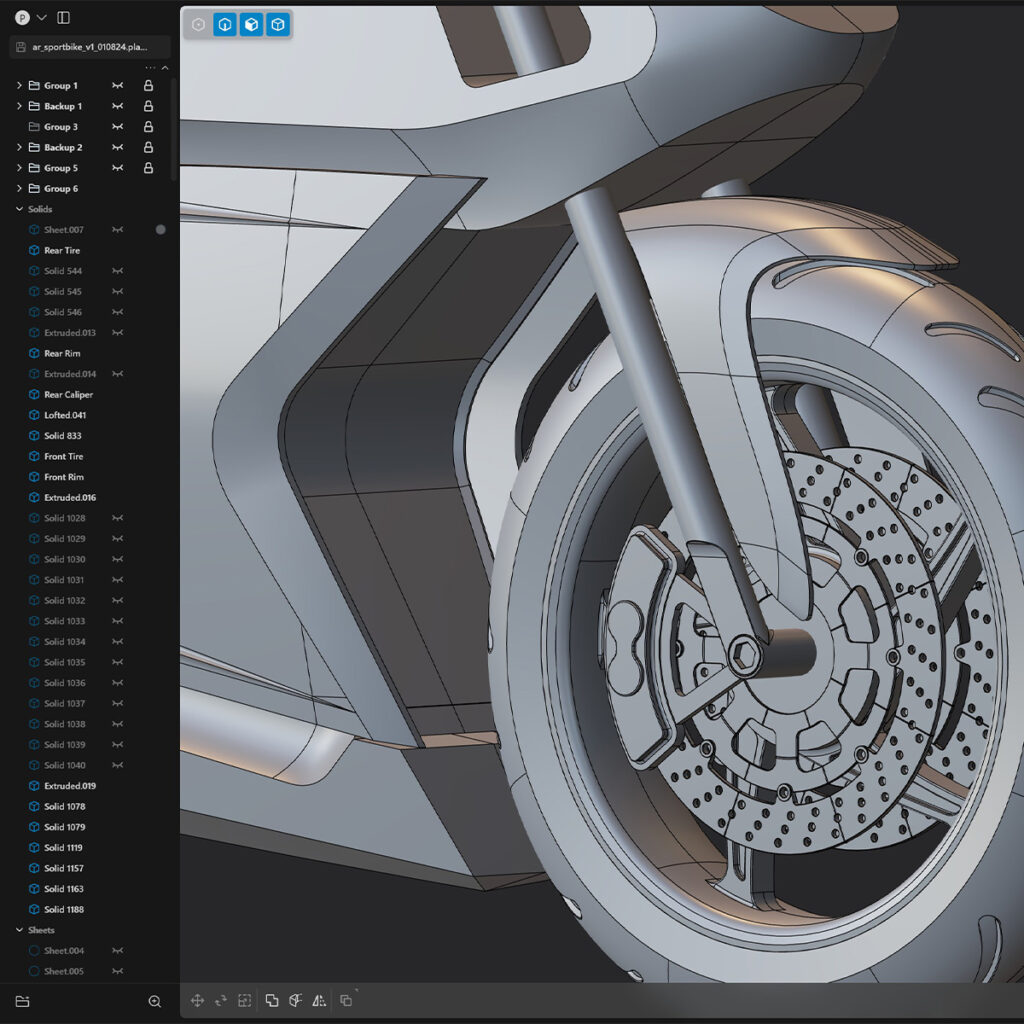Screen dimensions: 1024x1024
Task: Unlock the Backup 1 group
Action: point(148,106)
